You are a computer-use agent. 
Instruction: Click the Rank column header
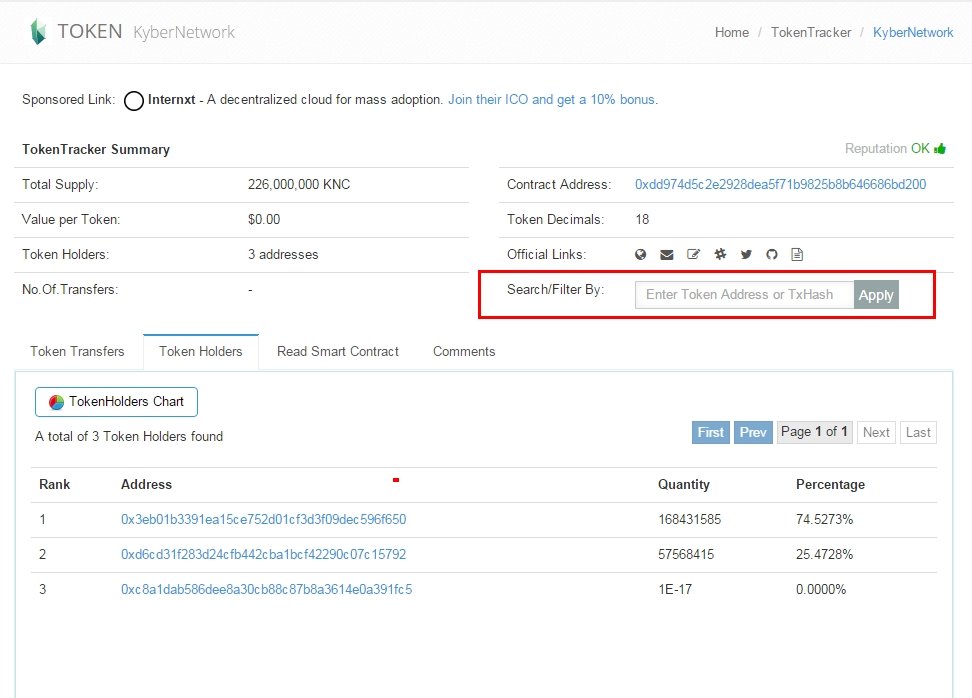pyautogui.click(x=55, y=485)
